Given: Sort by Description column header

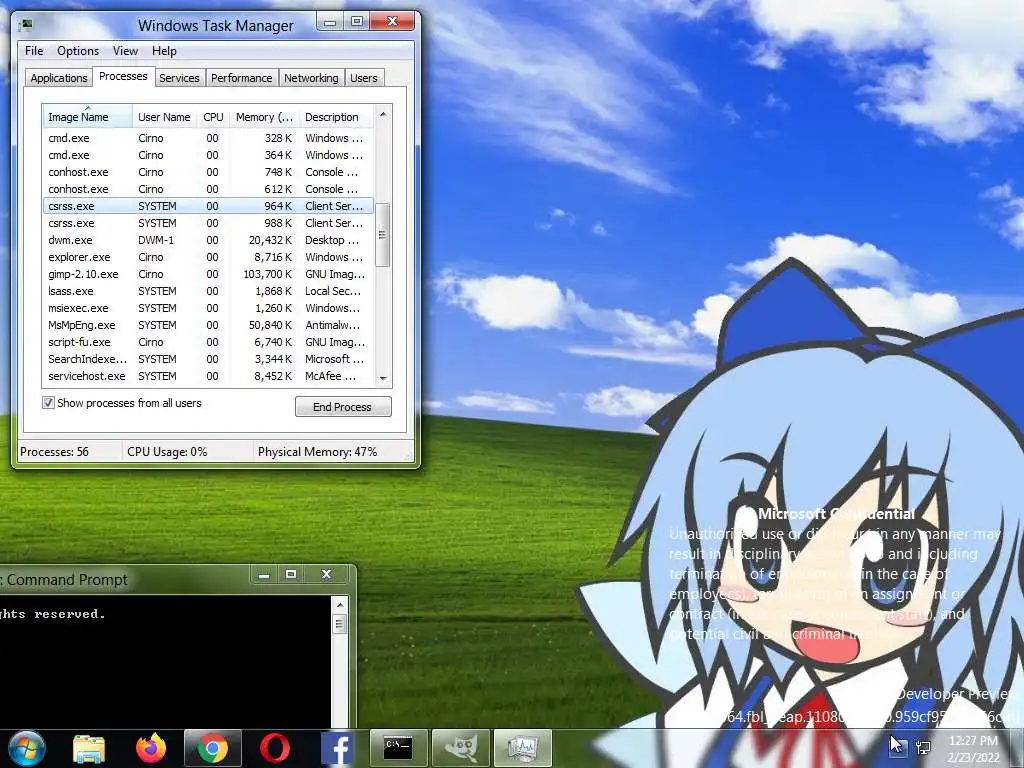Looking at the screenshot, I should 336,117.
